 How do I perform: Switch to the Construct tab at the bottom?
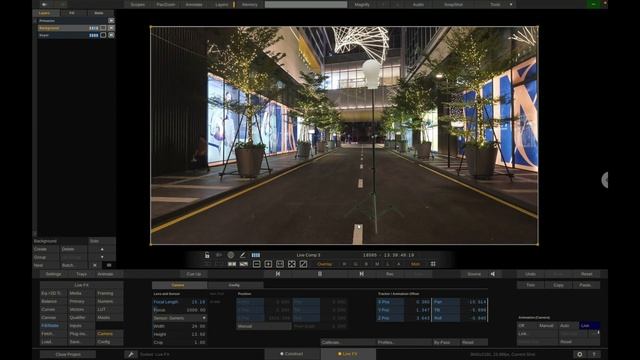(291, 354)
